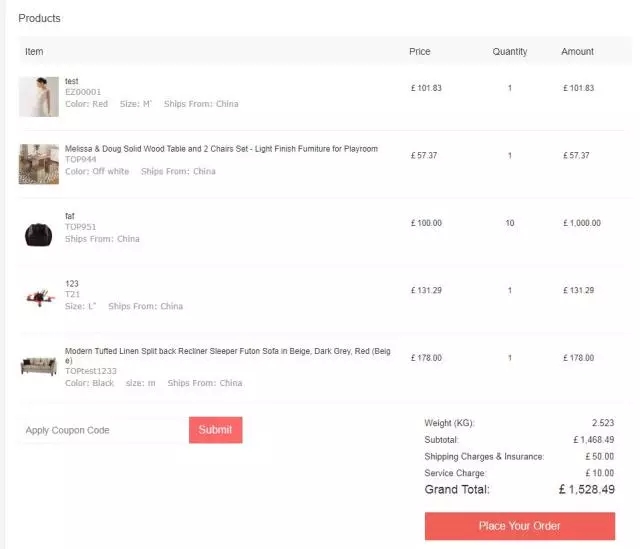The height and width of the screenshot is (549, 640).
Task: Select the '123' product title
Action: [x=72, y=284]
